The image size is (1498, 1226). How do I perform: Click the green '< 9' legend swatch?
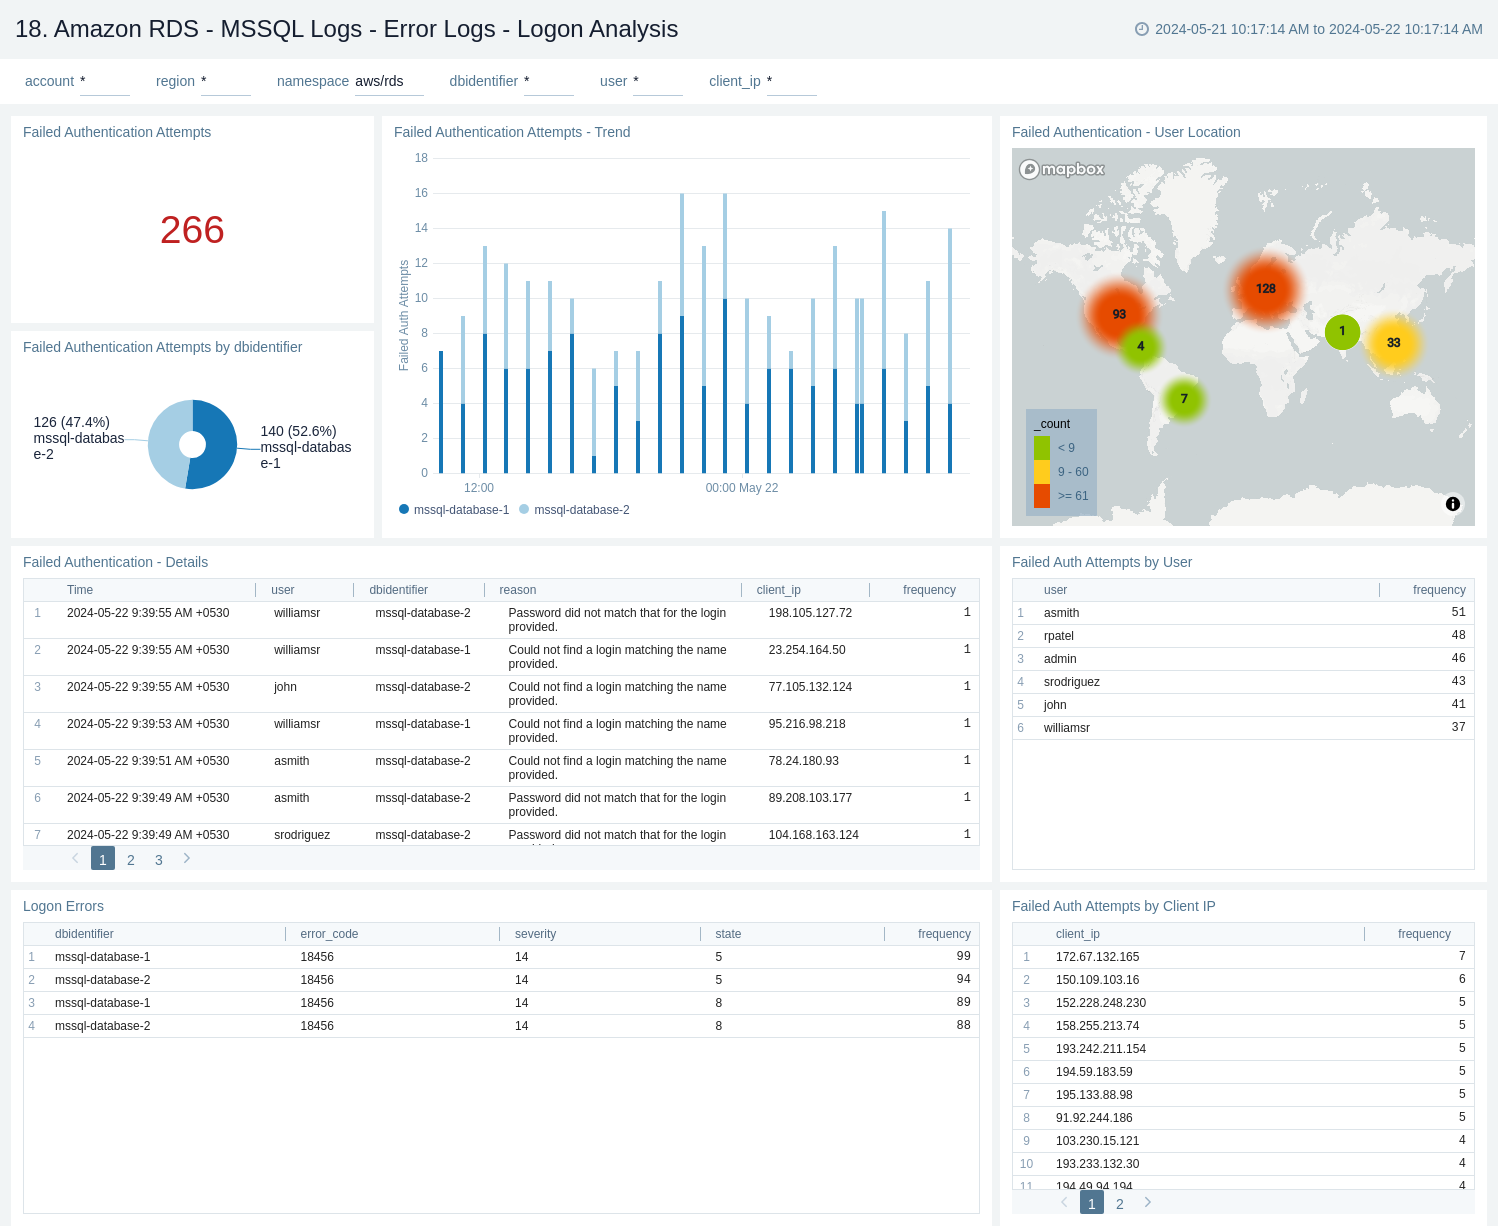[x=1041, y=447]
